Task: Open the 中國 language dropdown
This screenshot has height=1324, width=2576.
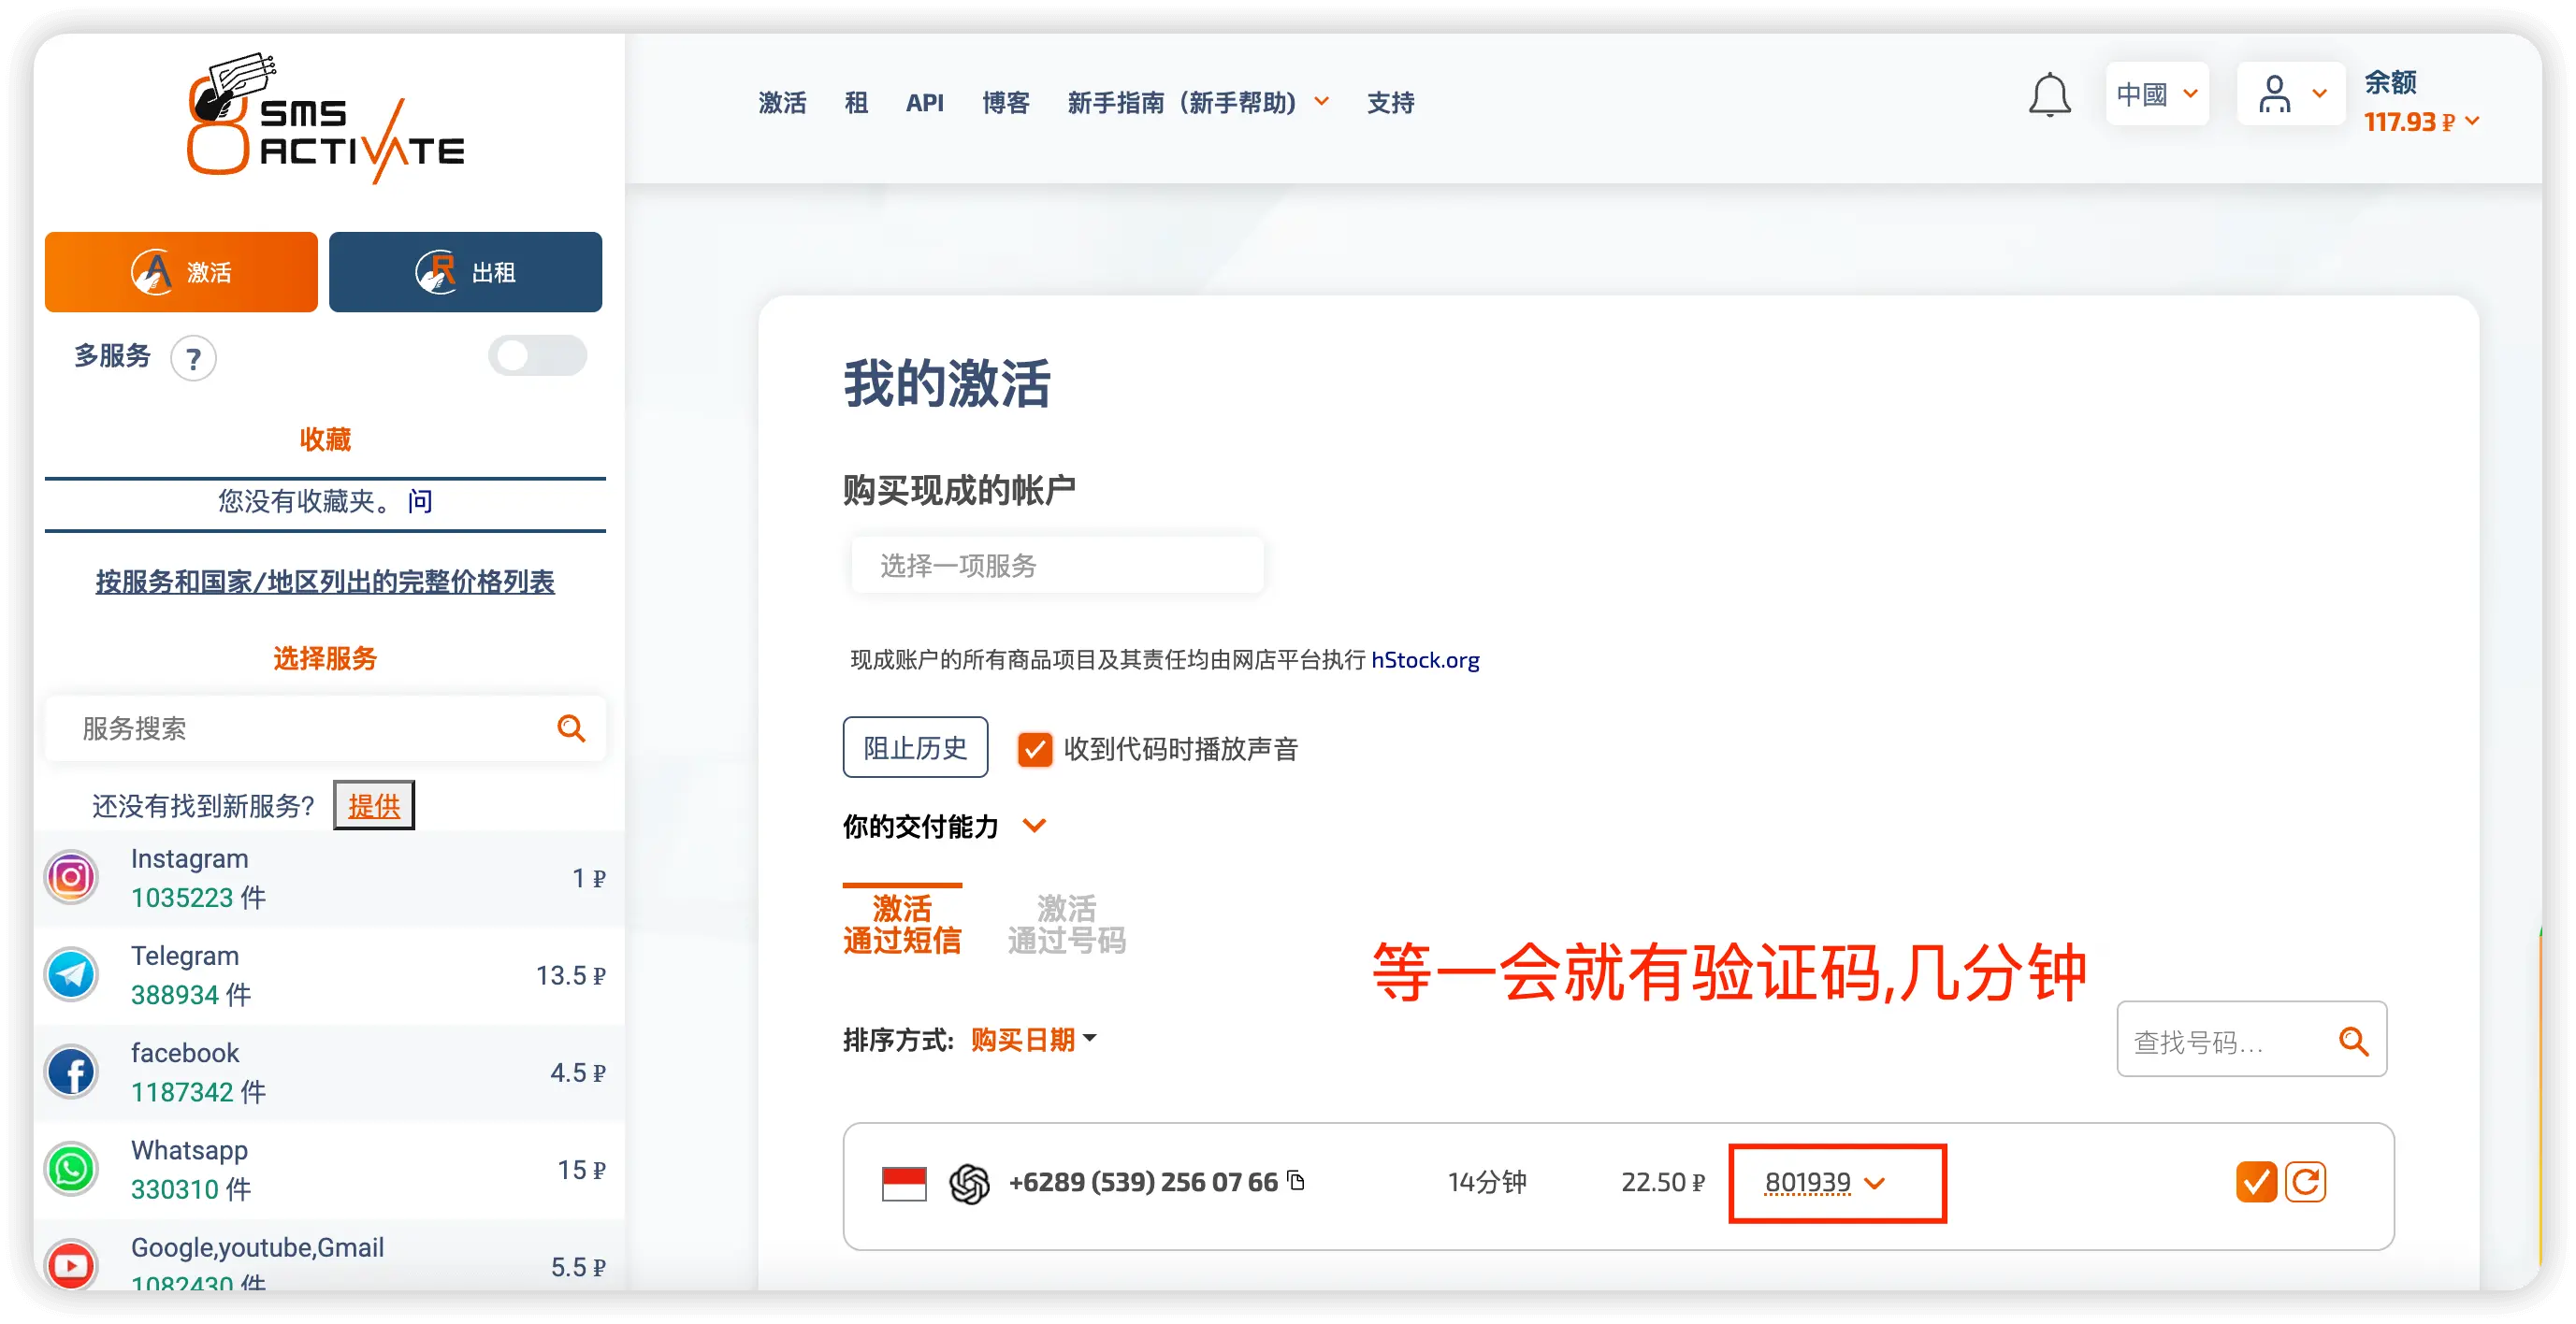Action: coord(2156,95)
